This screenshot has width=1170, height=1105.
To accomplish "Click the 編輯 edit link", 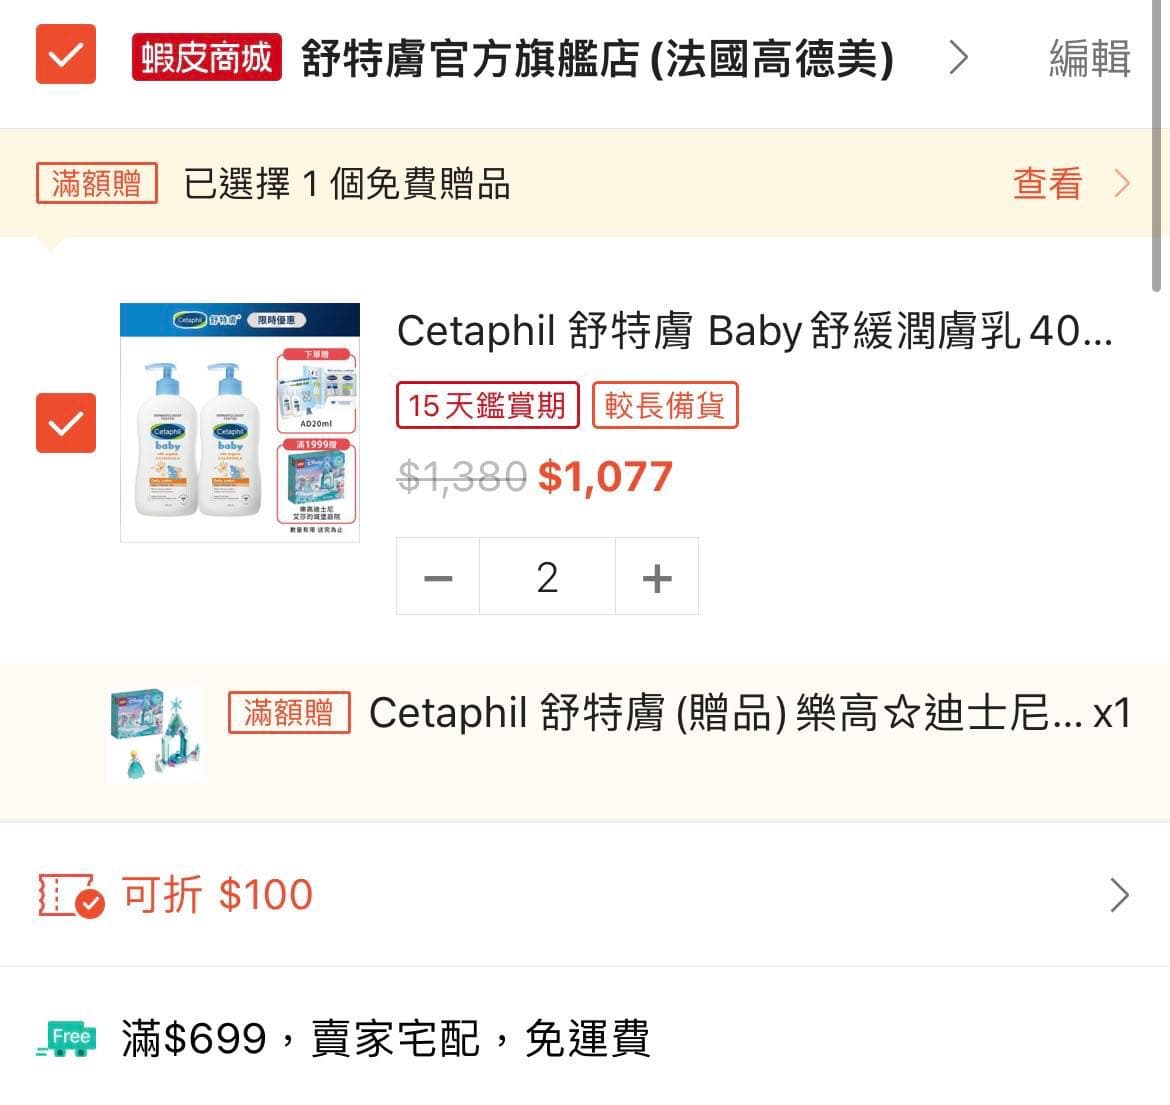I will coord(1089,58).
